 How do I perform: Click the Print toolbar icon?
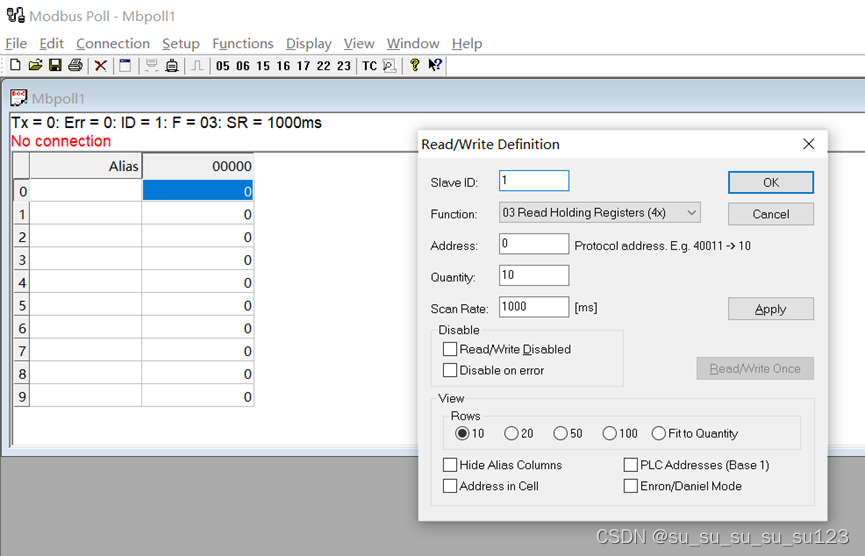(75, 66)
